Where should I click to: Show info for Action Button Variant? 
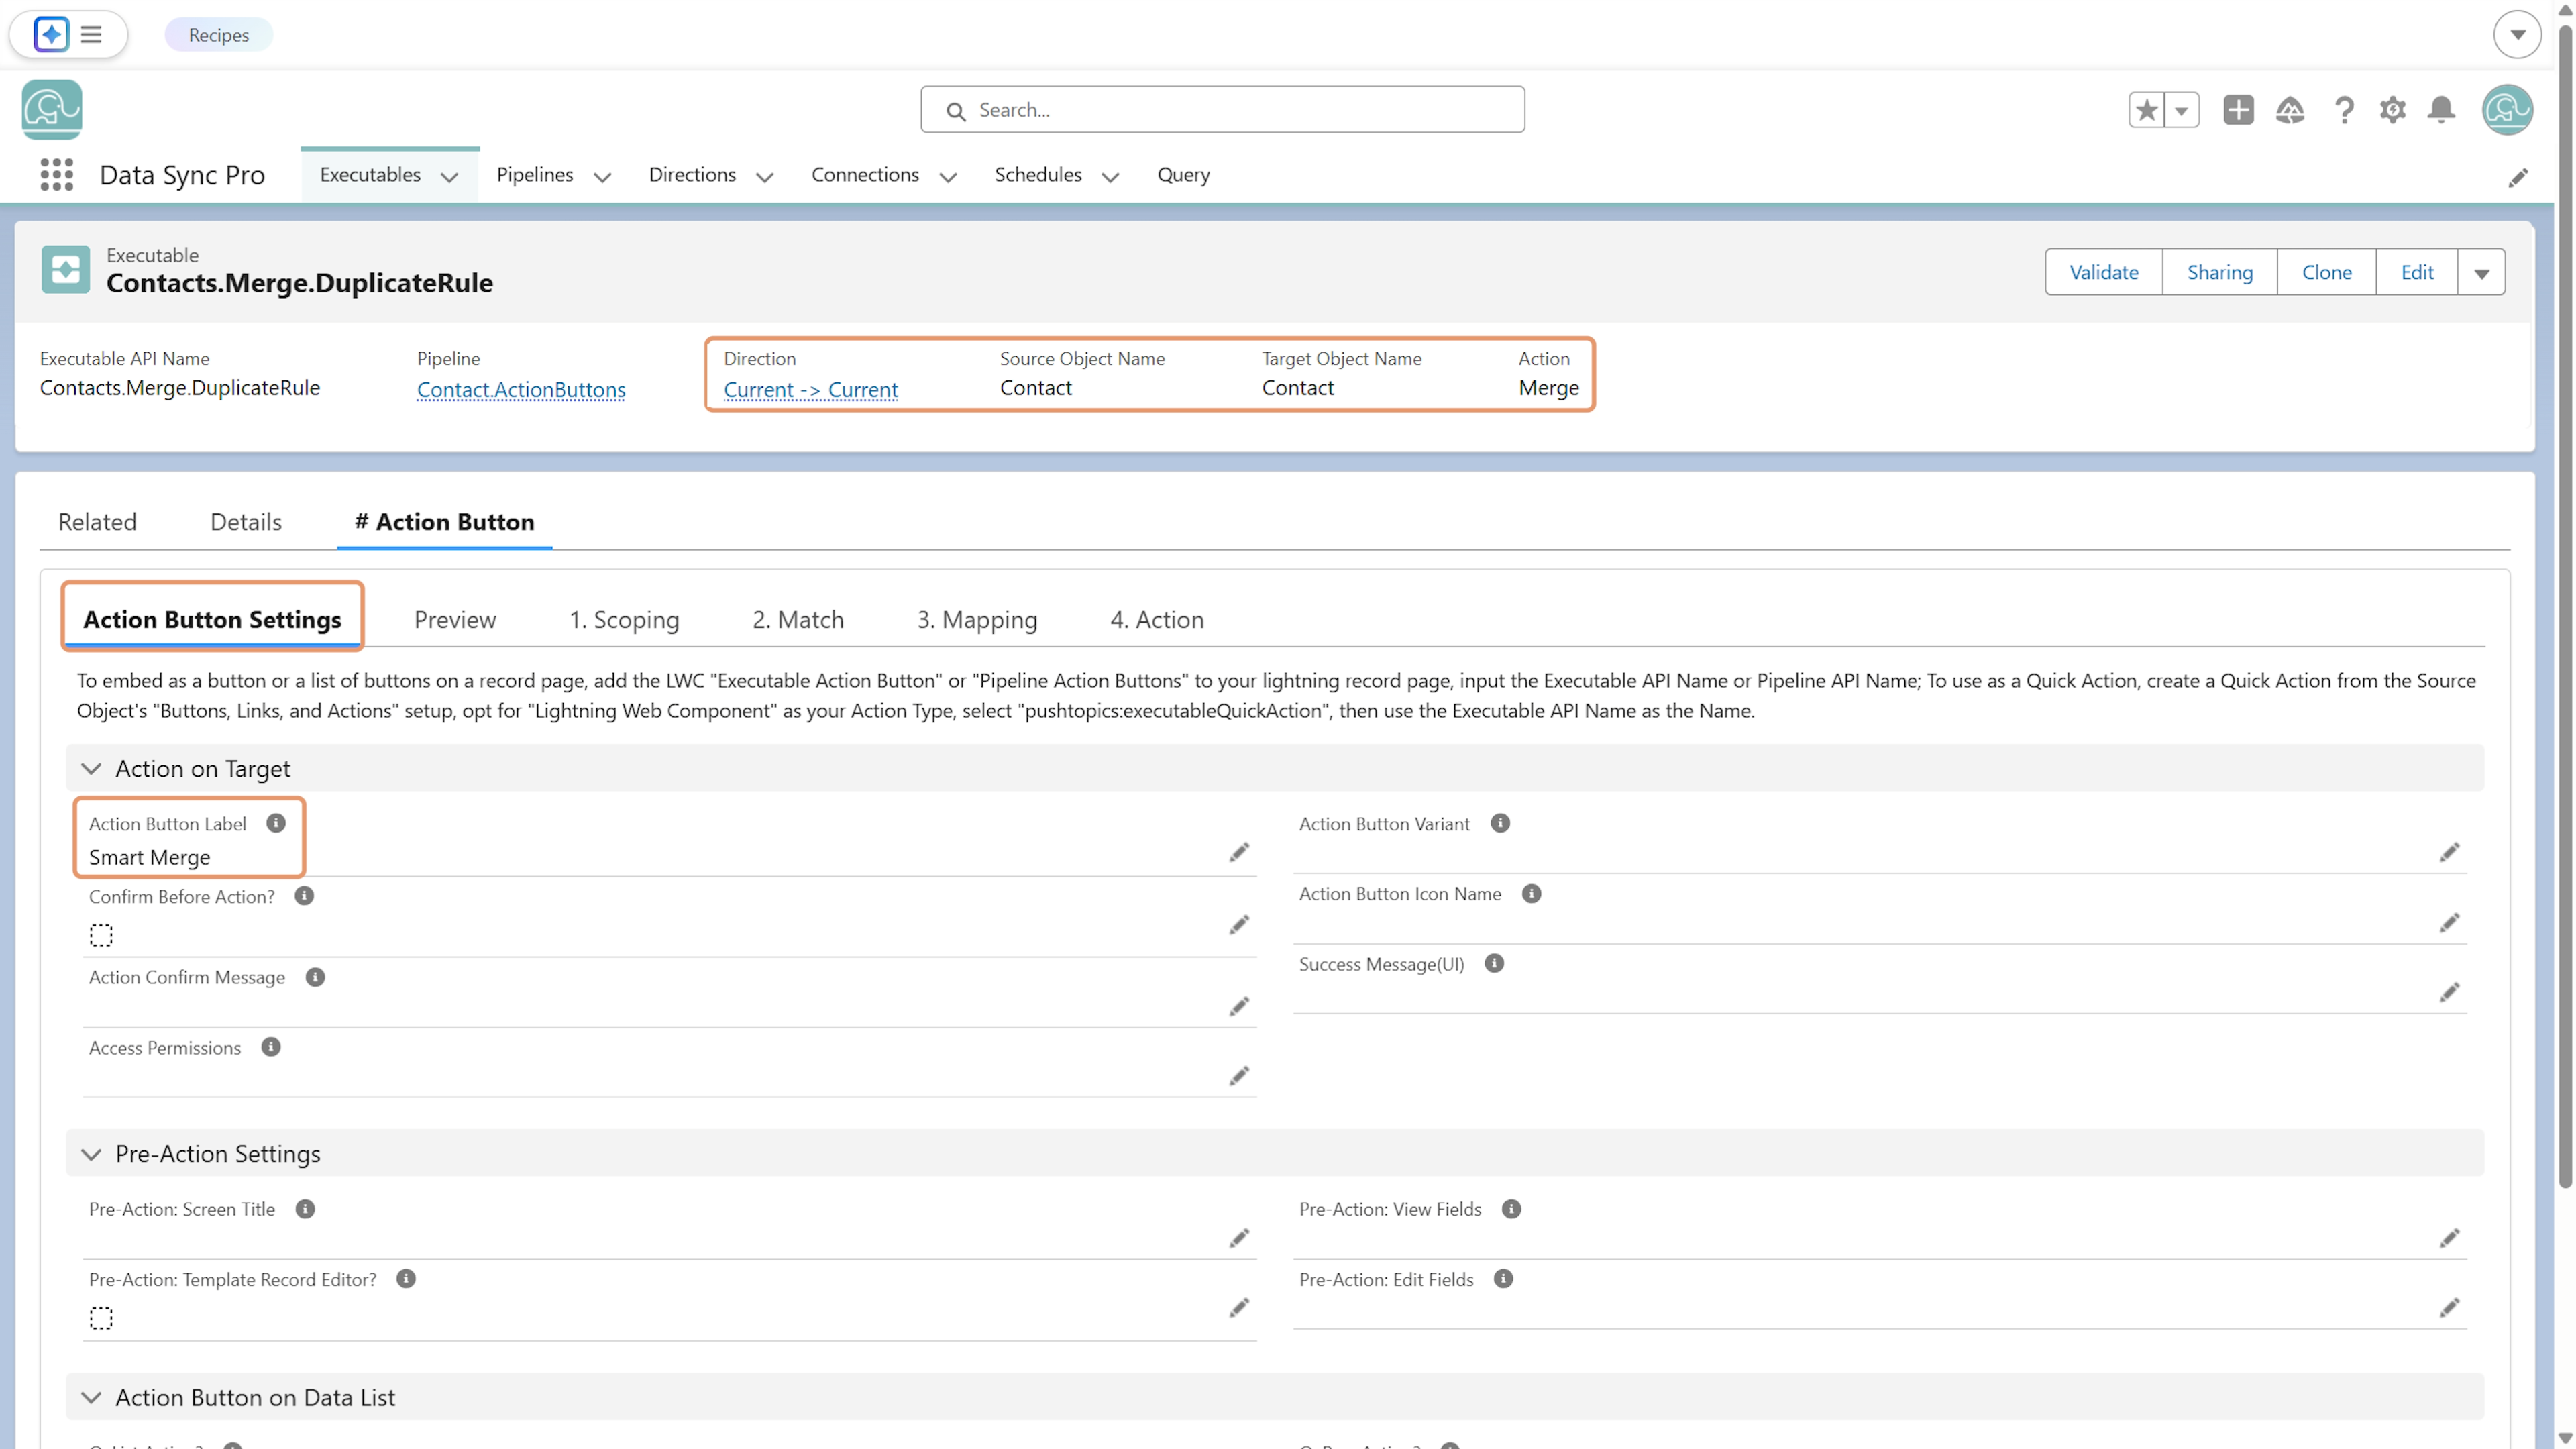(x=1500, y=823)
